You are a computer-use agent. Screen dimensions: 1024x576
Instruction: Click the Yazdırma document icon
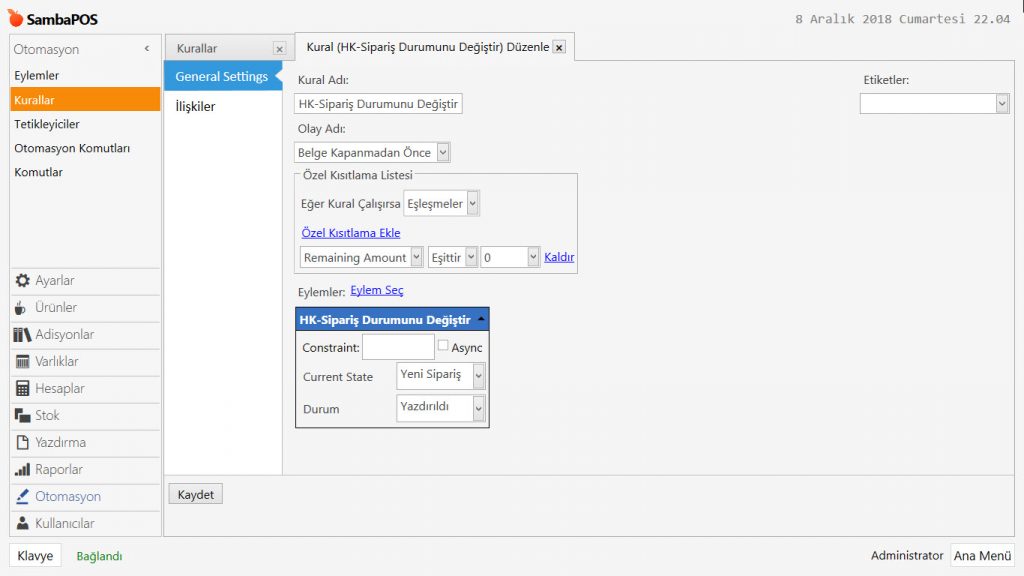[x=22, y=443]
